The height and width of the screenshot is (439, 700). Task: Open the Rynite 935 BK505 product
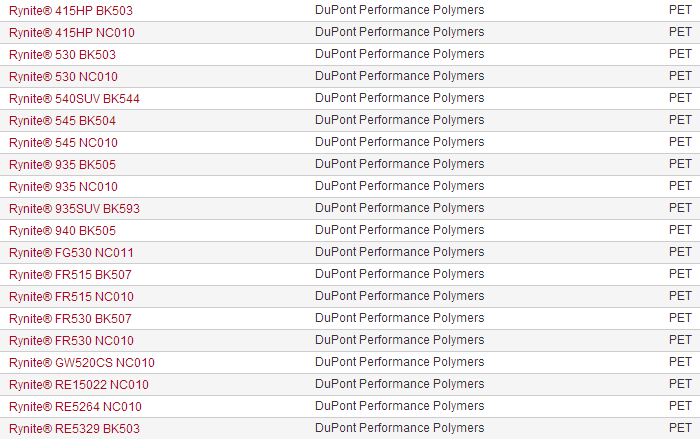point(62,164)
